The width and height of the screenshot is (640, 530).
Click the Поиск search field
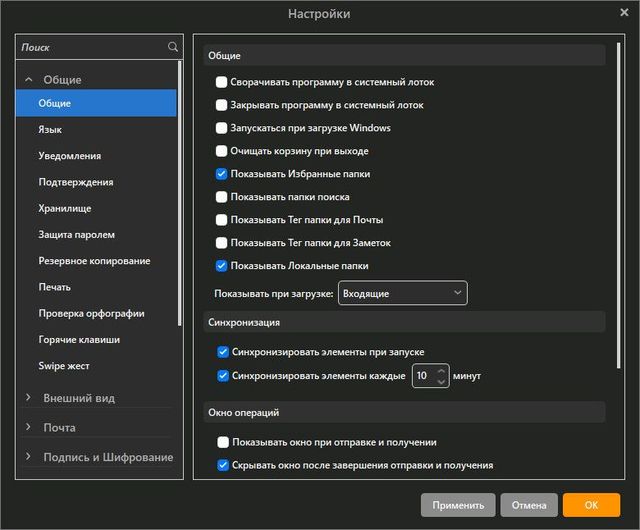point(90,47)
